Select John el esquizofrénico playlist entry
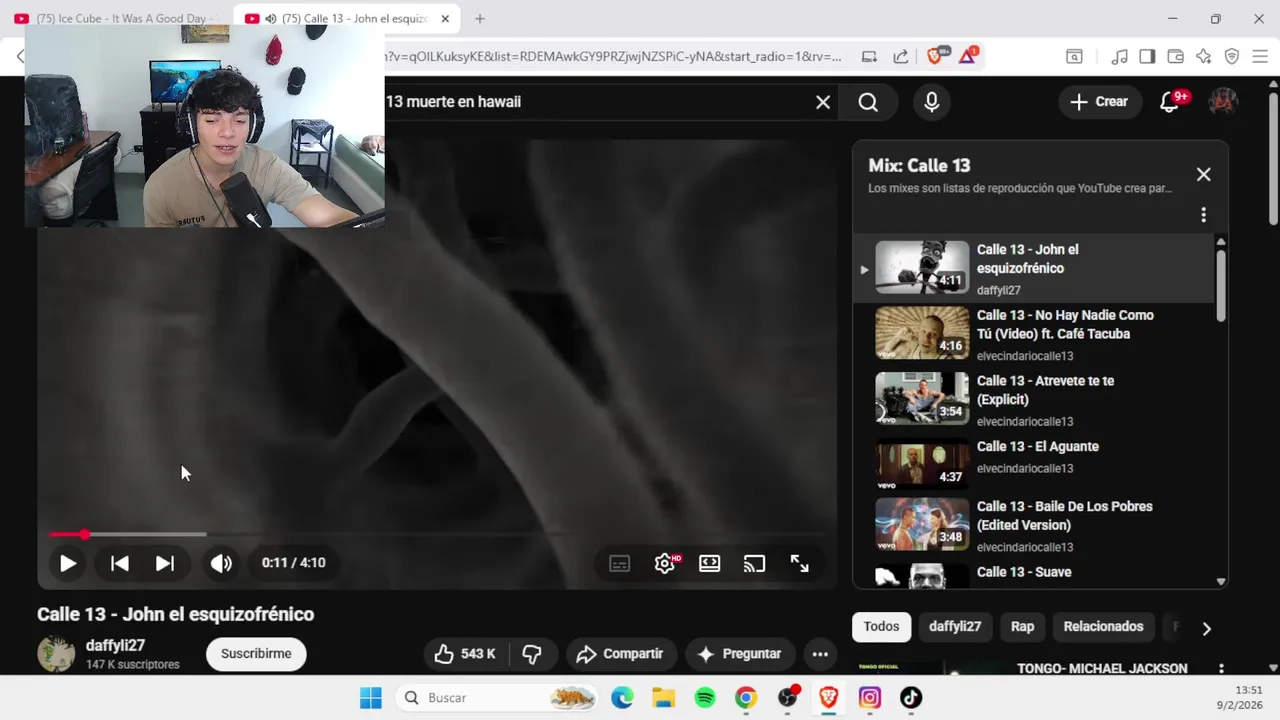This screenshot has width=1280, height=720. point(1034,269)
